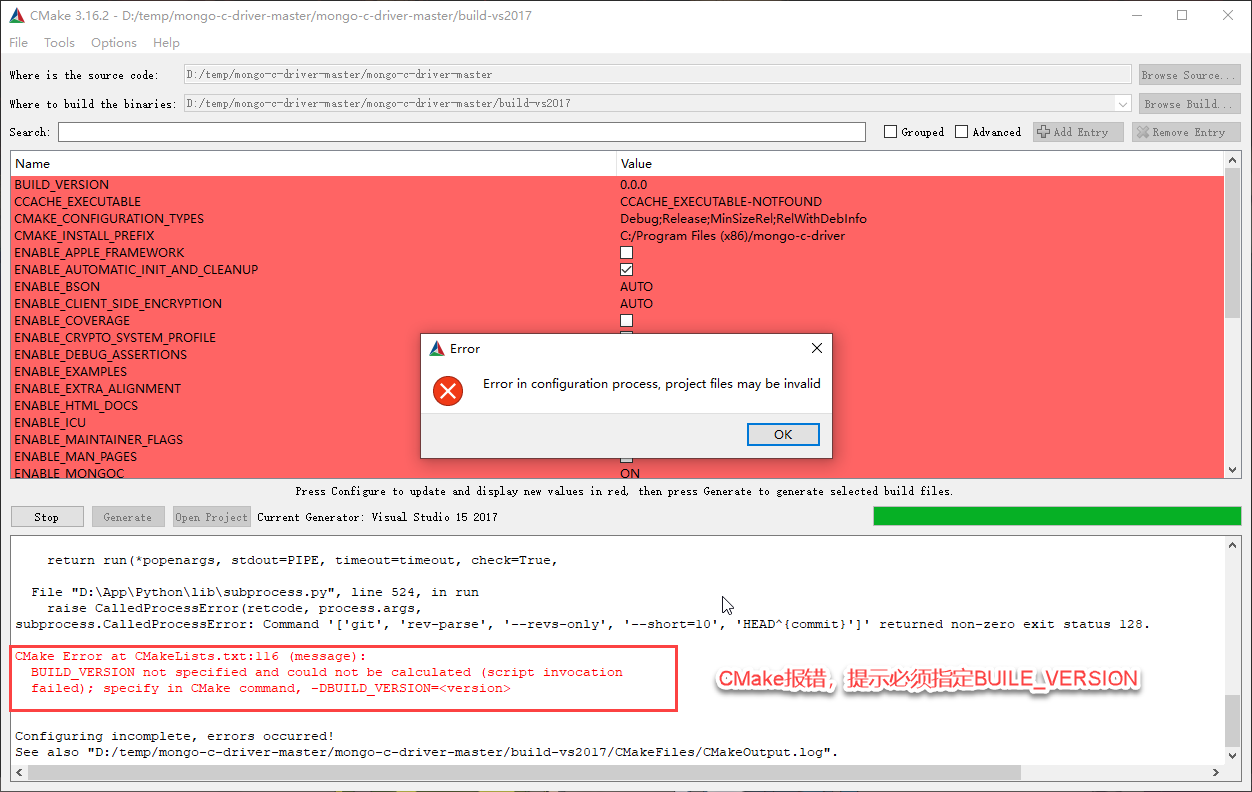This screenshot has height=792, width=1252.
Task: Select the ENABLE_EXAMPLES entry
Action: 71,372
